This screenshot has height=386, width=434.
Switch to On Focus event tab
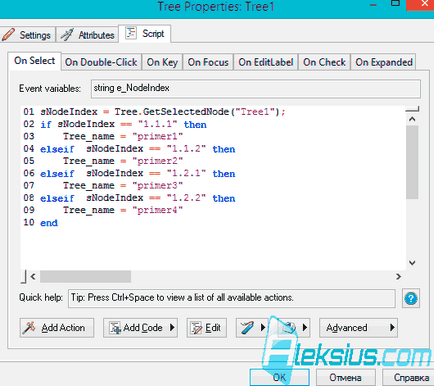(x=208, y=62)
